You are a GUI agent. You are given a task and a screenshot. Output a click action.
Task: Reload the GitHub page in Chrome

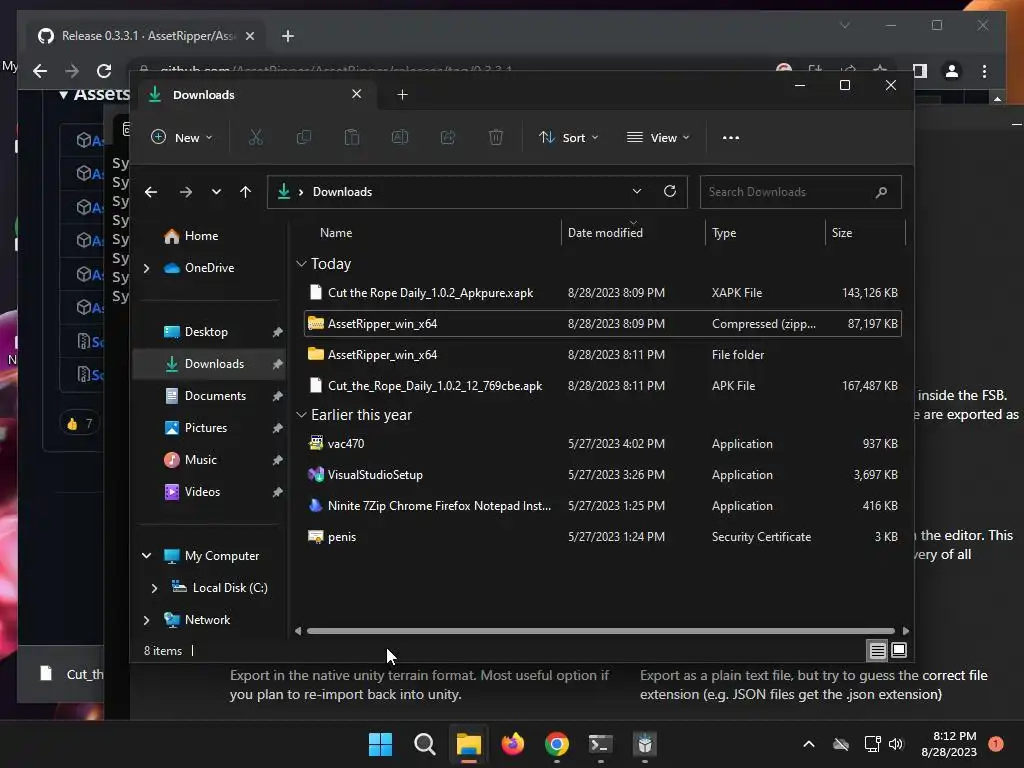[x=104, y=71]
